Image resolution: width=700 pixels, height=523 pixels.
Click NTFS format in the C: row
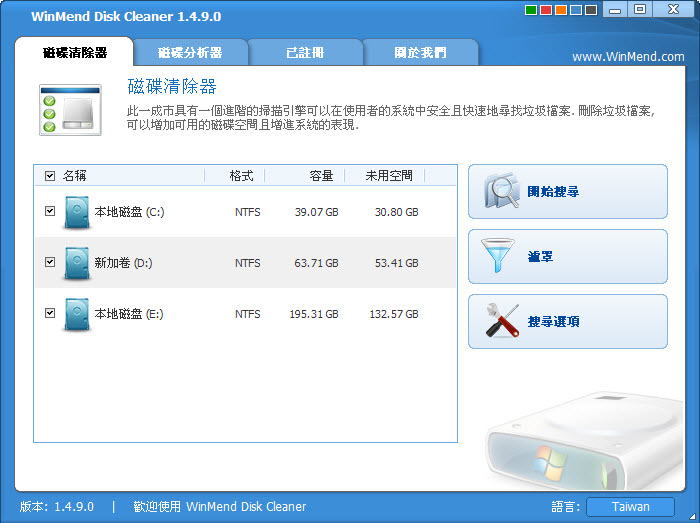pyautogui.click(x=248, y=212)
